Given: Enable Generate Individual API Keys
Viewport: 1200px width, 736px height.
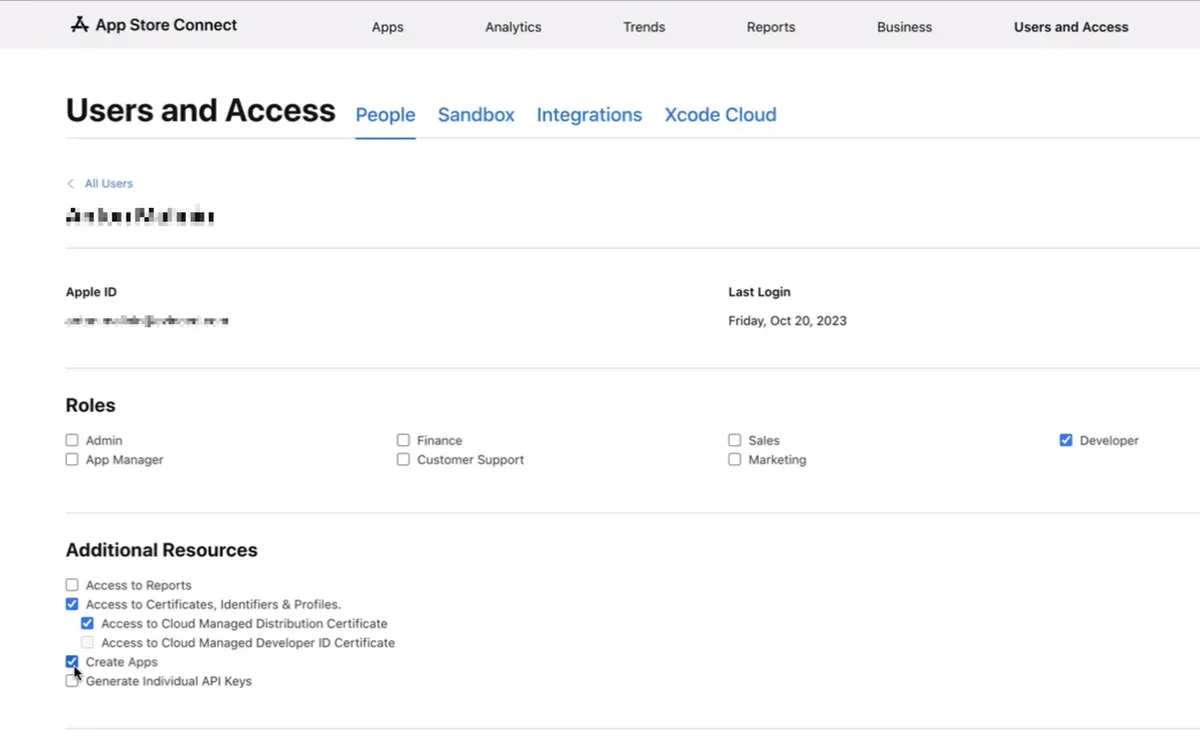Looking at the screenshot, I should 72,681.
